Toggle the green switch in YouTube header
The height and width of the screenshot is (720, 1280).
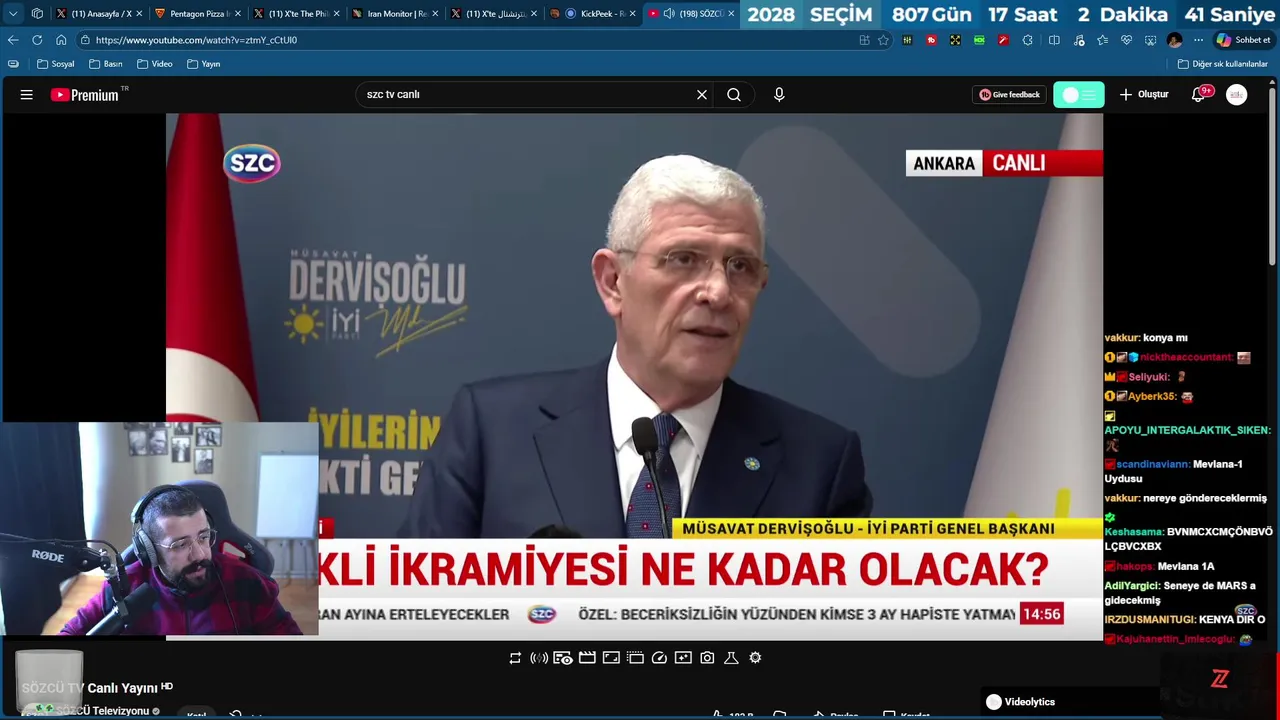click(1079, 95)
